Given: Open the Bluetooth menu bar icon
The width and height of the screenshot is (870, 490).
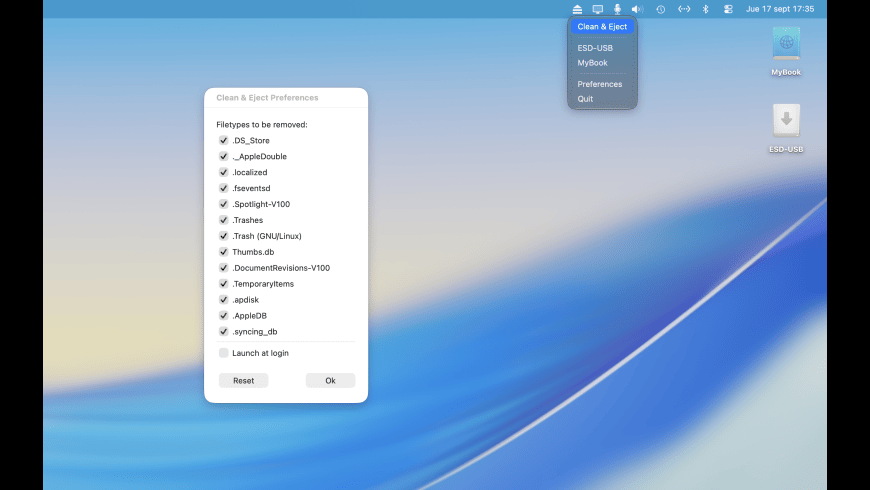Looking at the screenshot, I should [x=706, y=9].
